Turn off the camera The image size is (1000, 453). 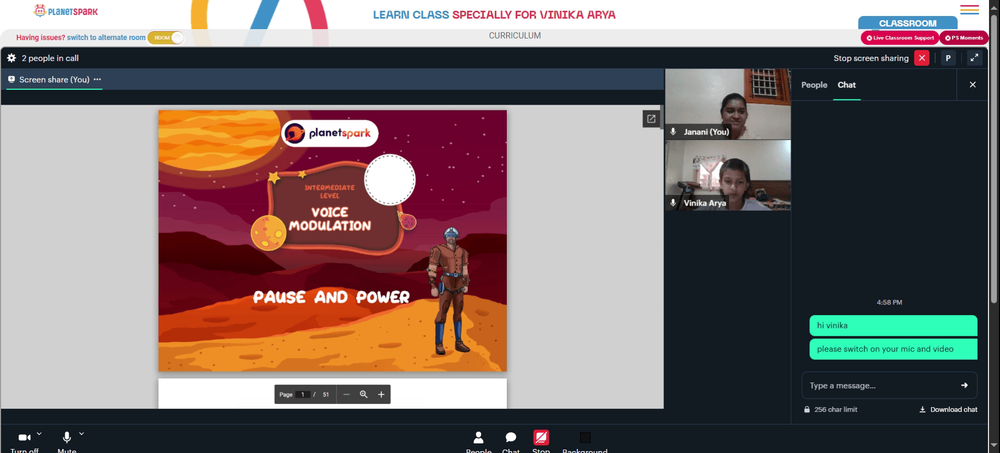[24, 438]
